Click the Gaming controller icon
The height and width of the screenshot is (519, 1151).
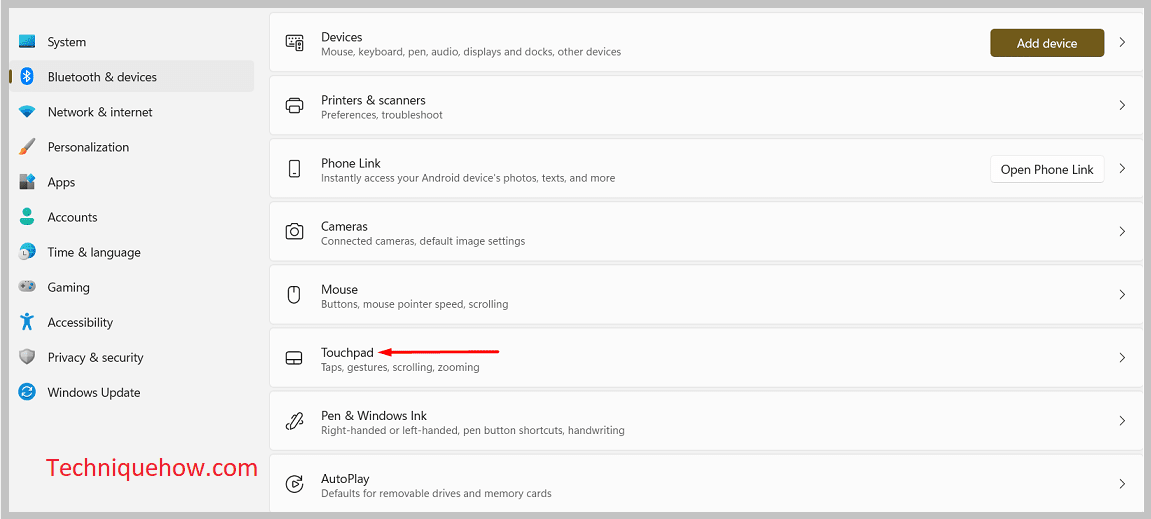tap(27, 287)
